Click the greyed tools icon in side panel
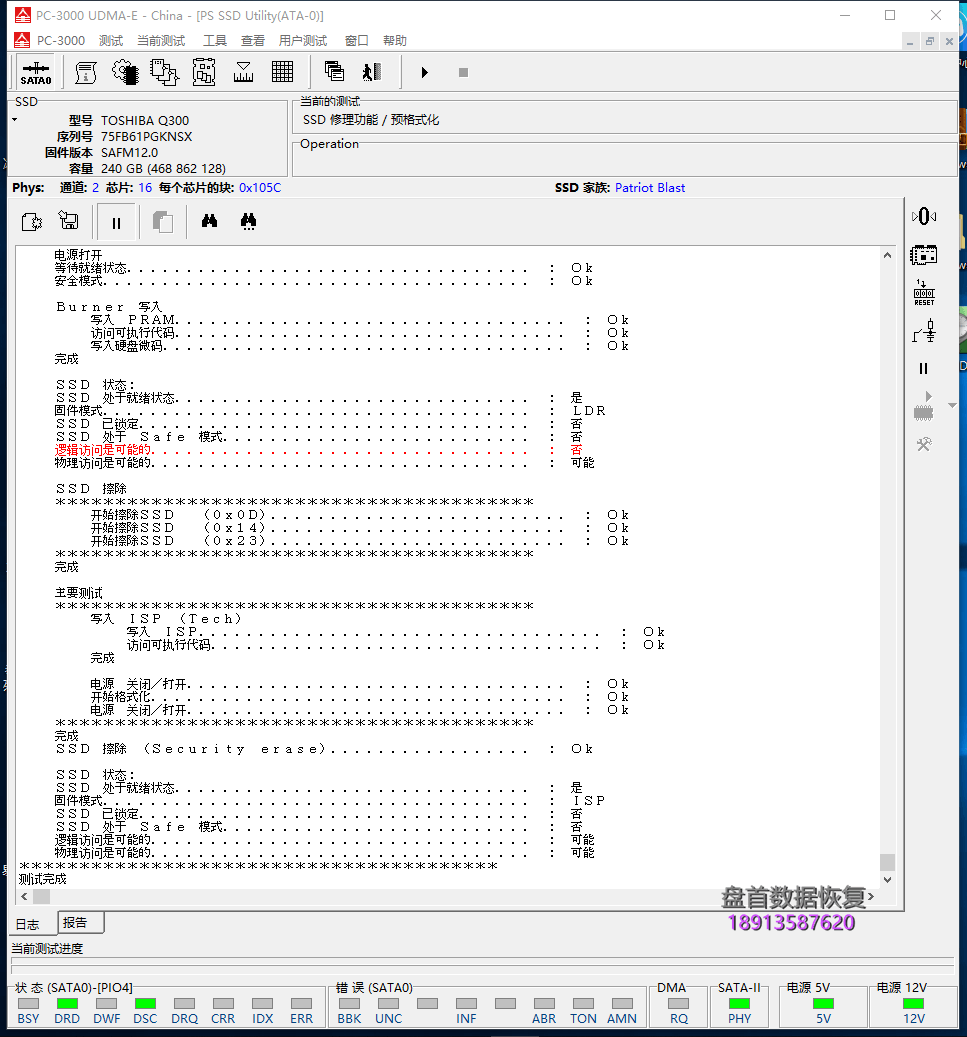The width and height of the screenshot is (967, 1037). click(x=924, y=444)
